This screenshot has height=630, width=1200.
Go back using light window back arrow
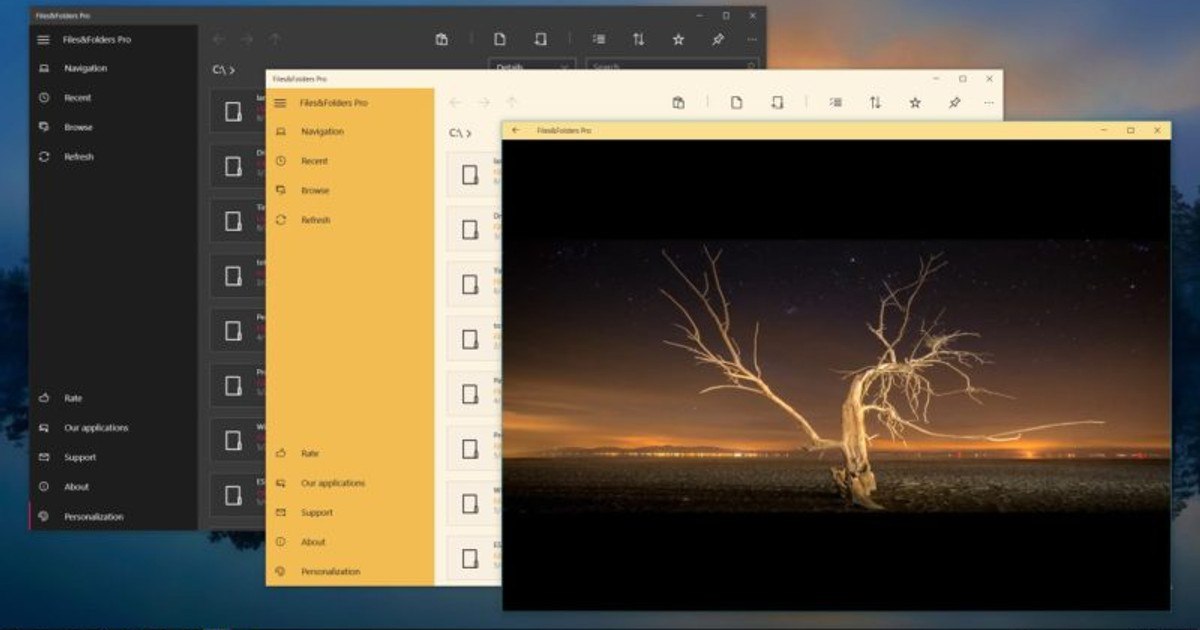(x=455, y=103)
